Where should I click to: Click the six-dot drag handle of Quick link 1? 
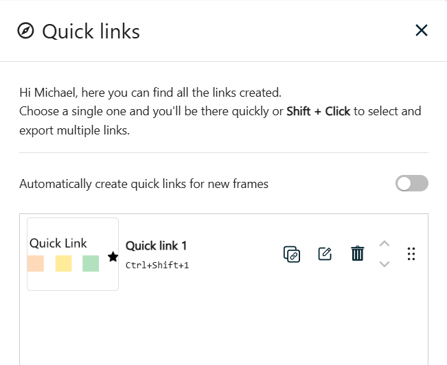coord(411,254)
